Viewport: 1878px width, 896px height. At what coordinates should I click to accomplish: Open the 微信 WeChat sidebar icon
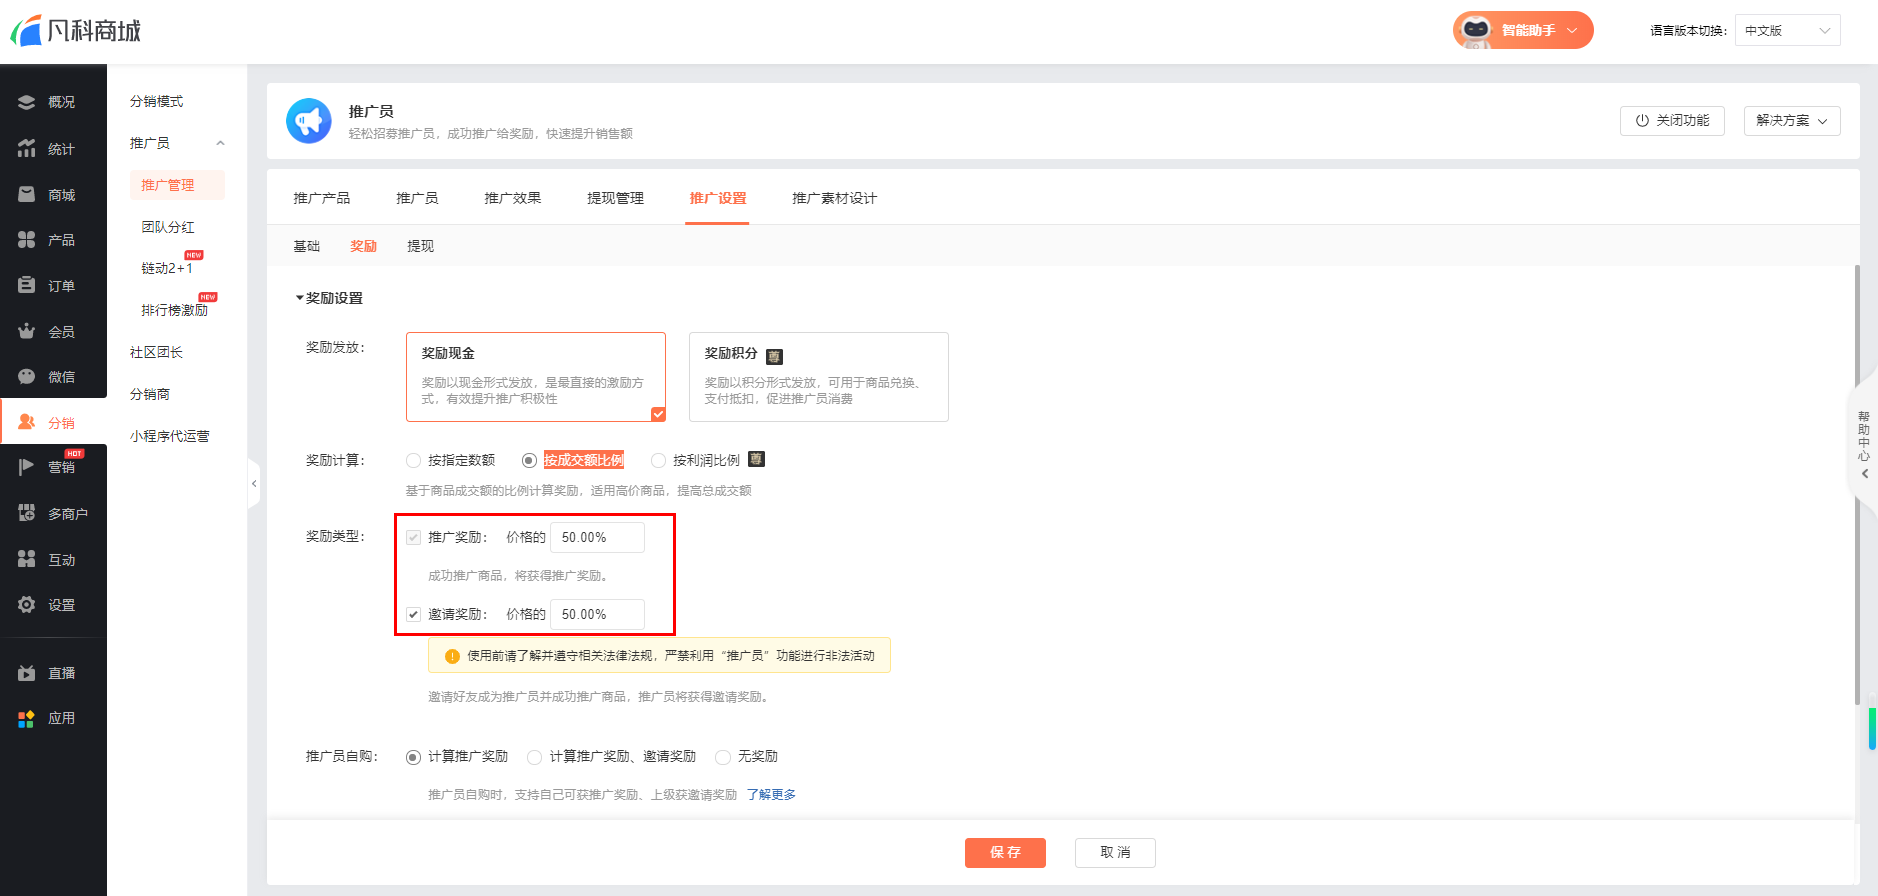pyautogui.click(x=27, y=377)
